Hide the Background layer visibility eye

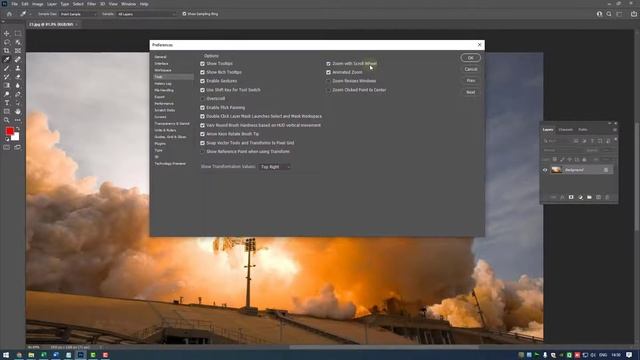[x=545, y=170]
